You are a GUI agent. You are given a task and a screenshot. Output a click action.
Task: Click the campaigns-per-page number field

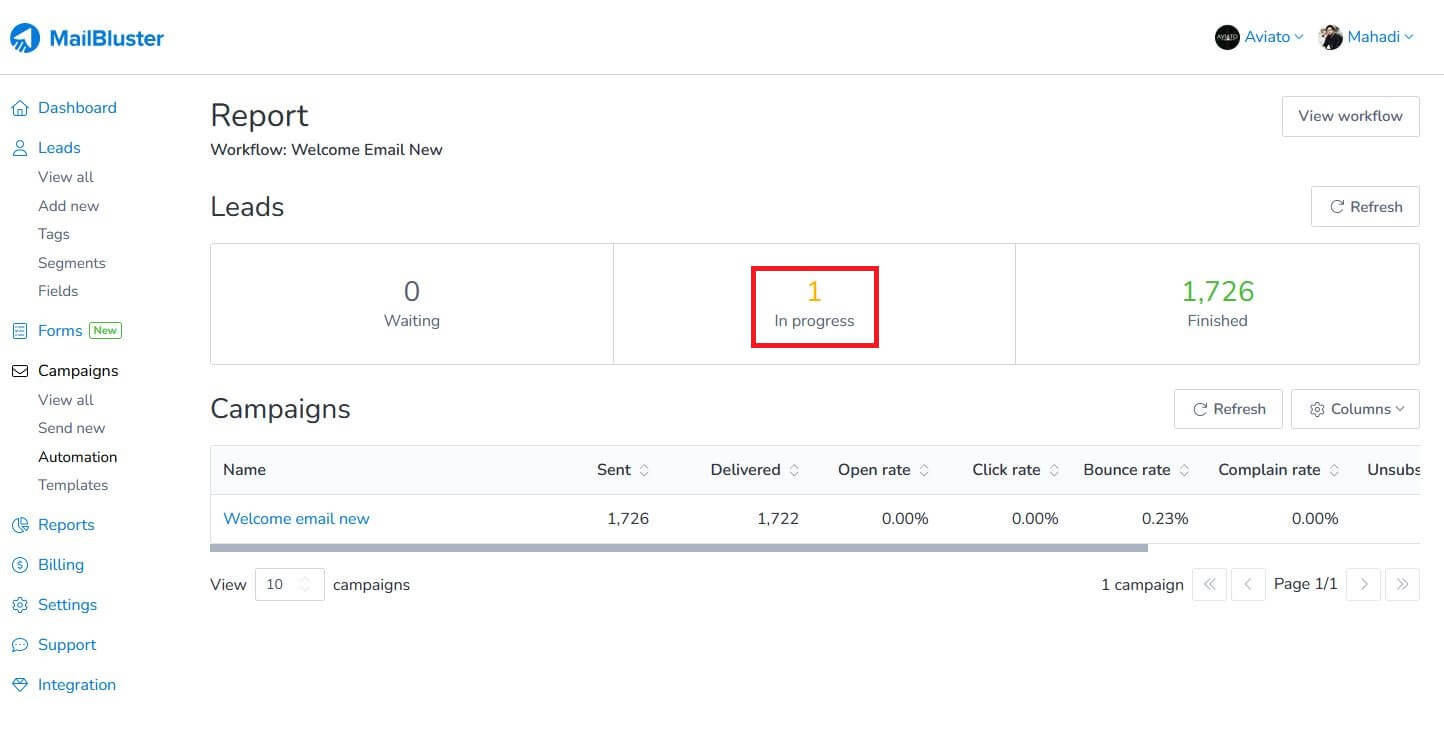(283, 584)
